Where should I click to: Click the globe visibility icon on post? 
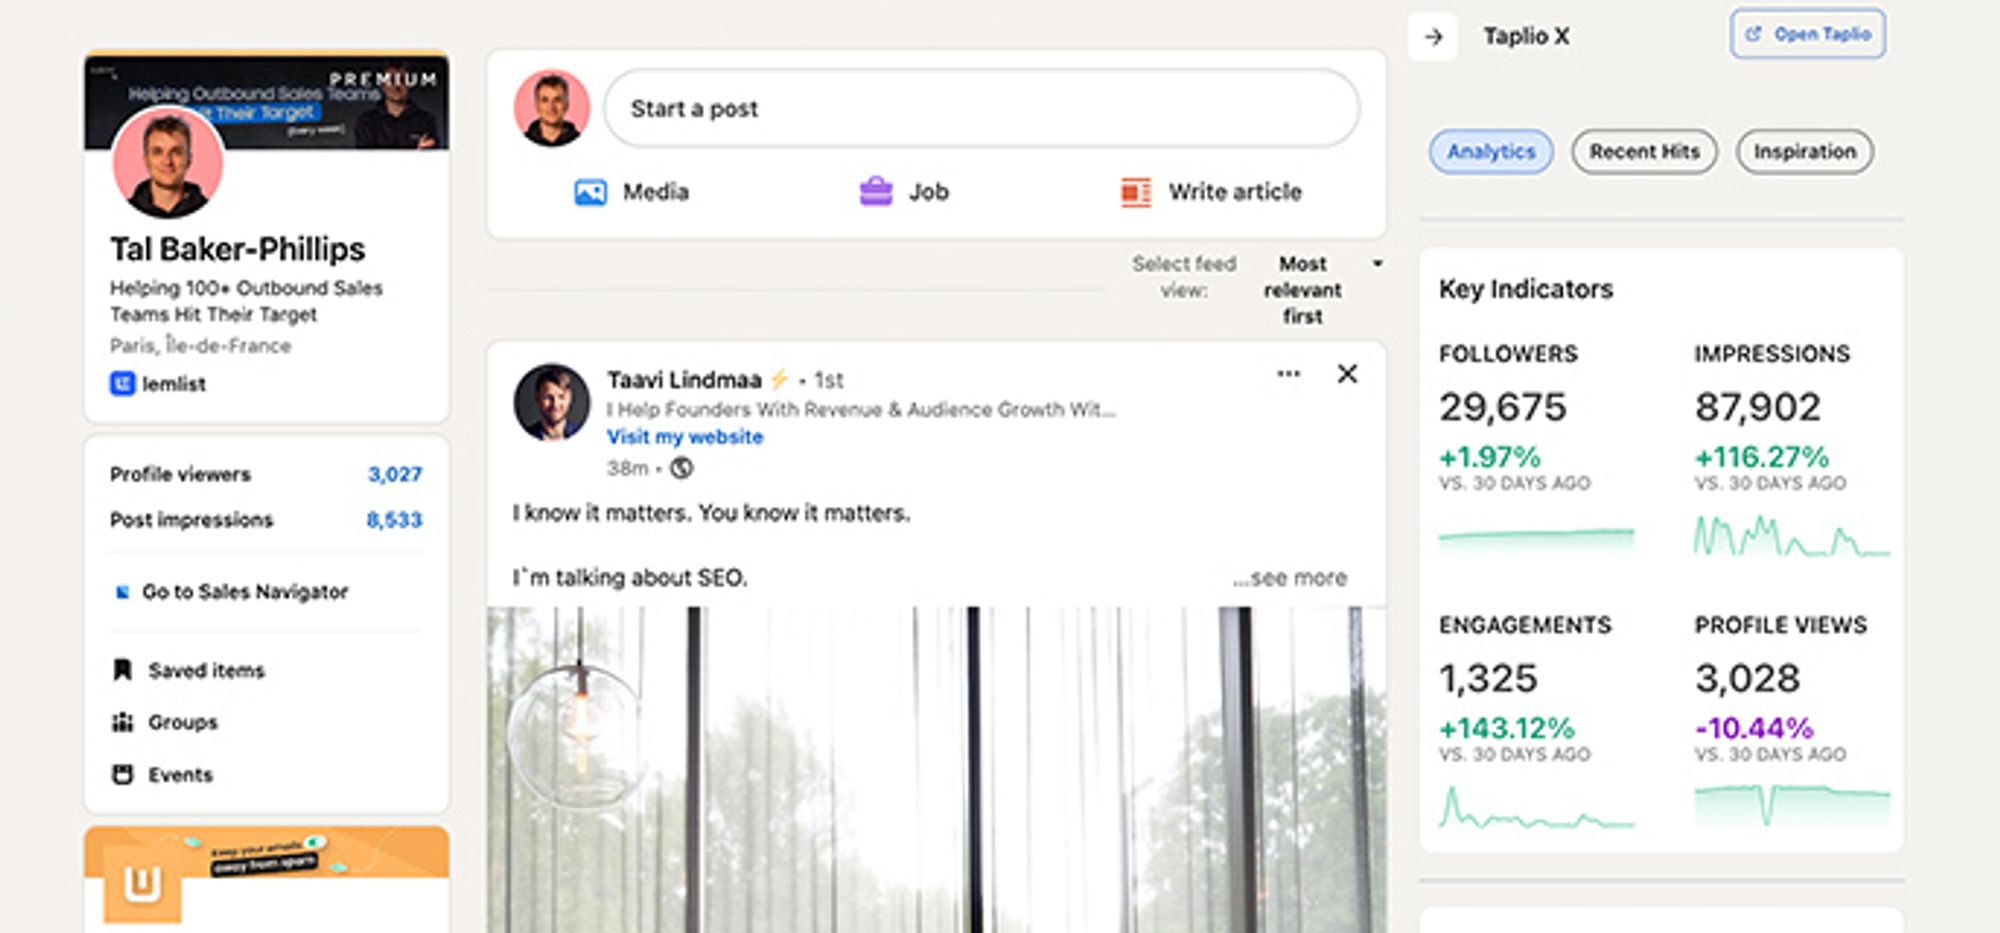pyautogui.click(x=681, y=468)
